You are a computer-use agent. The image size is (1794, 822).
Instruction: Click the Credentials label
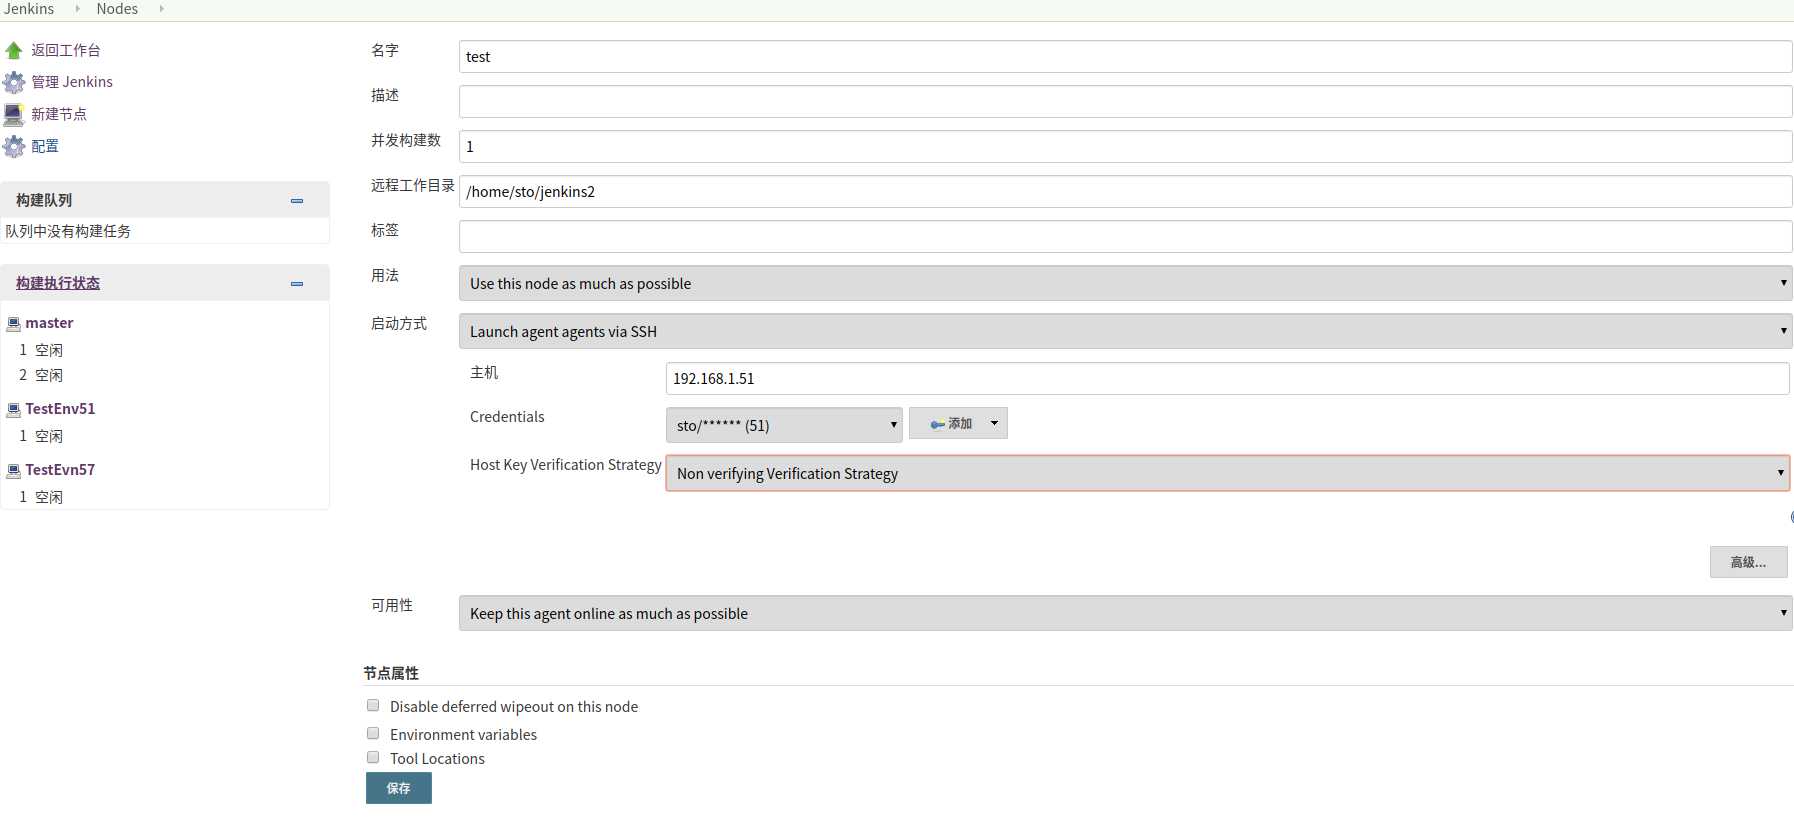[507, 417]
